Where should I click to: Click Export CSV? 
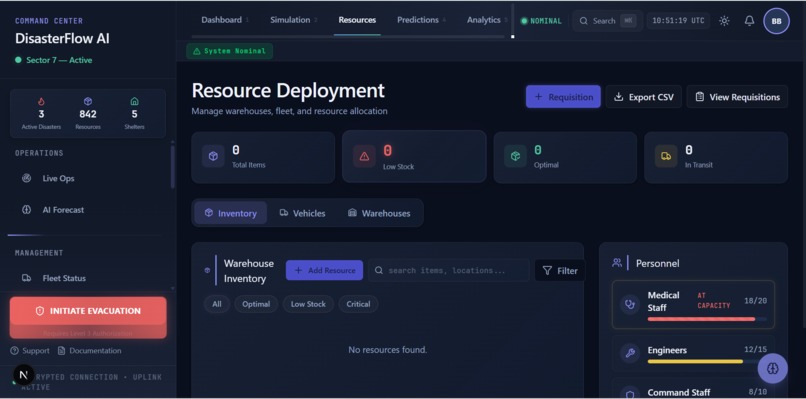[644, 97]
